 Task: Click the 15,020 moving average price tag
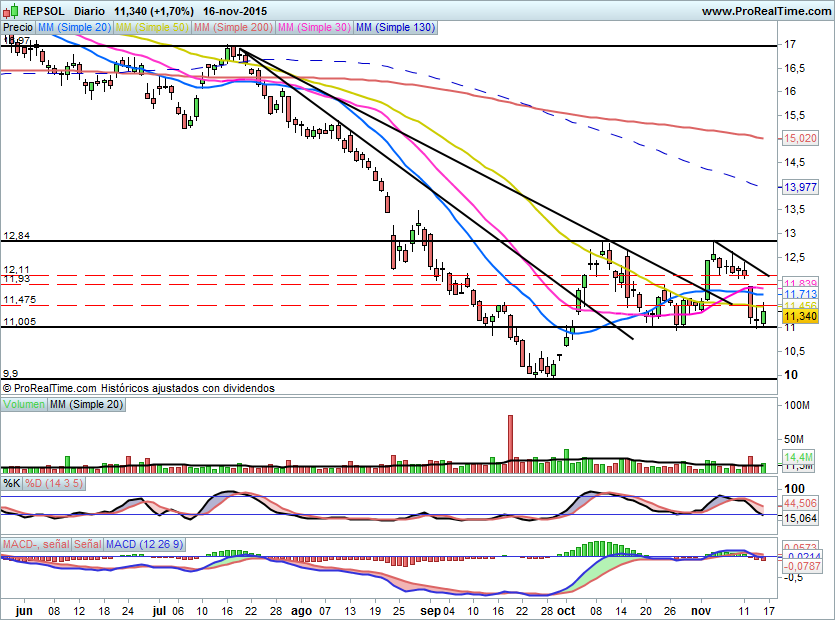click(x=802, y=139)
